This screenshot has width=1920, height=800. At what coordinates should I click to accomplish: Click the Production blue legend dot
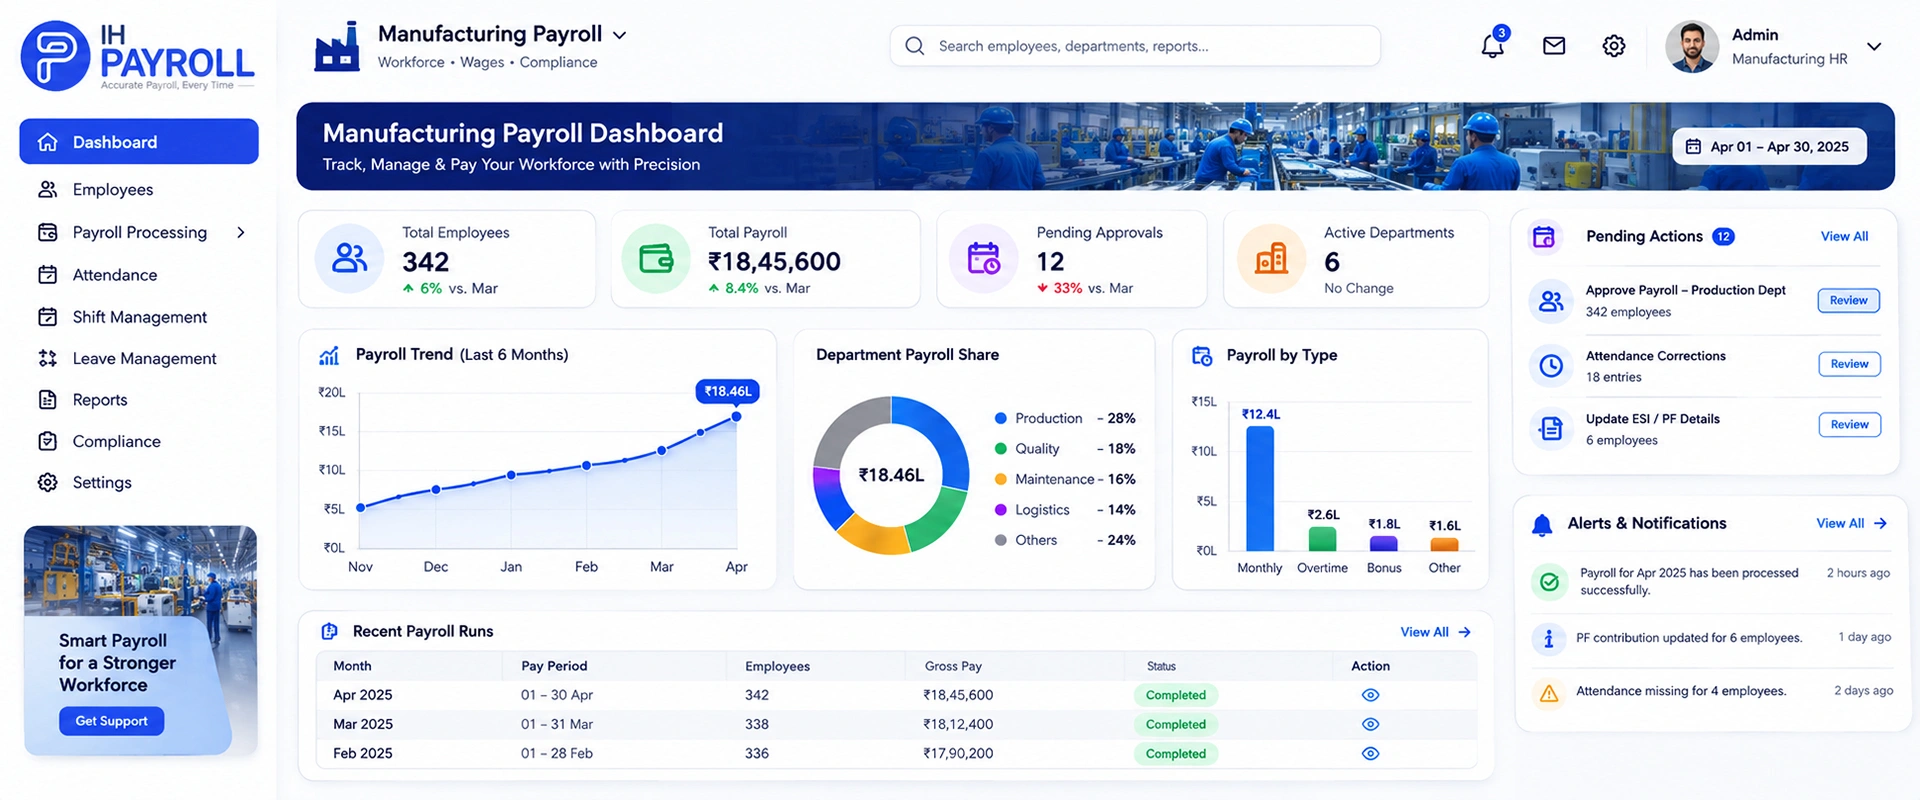click(x=1000, y=419)
